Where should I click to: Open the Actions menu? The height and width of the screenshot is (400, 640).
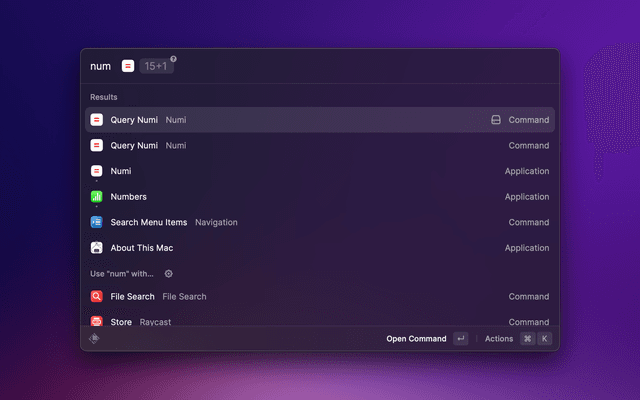tap(499, 339)
